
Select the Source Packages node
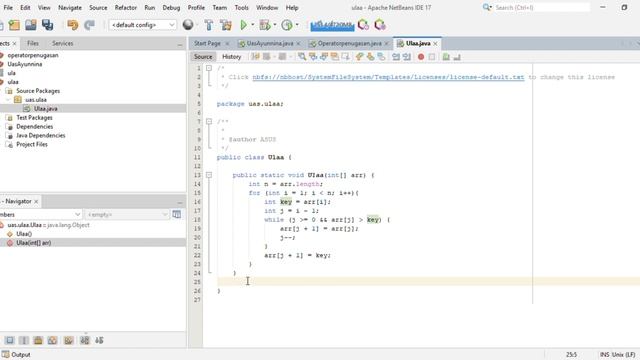pos(38,91)
